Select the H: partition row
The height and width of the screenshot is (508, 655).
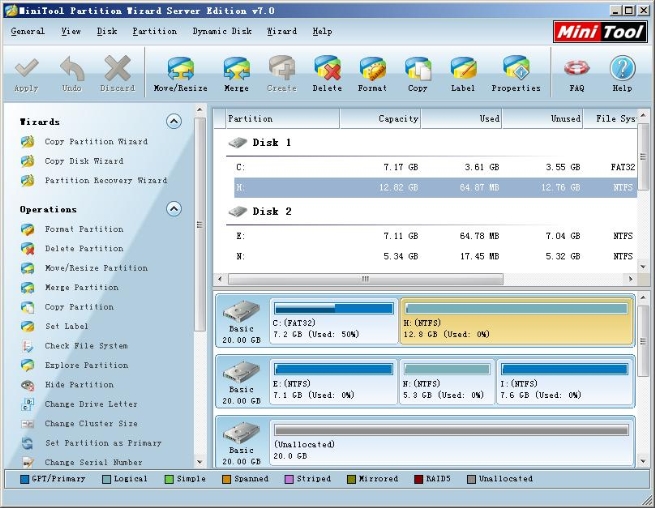(x=435, y=188)
